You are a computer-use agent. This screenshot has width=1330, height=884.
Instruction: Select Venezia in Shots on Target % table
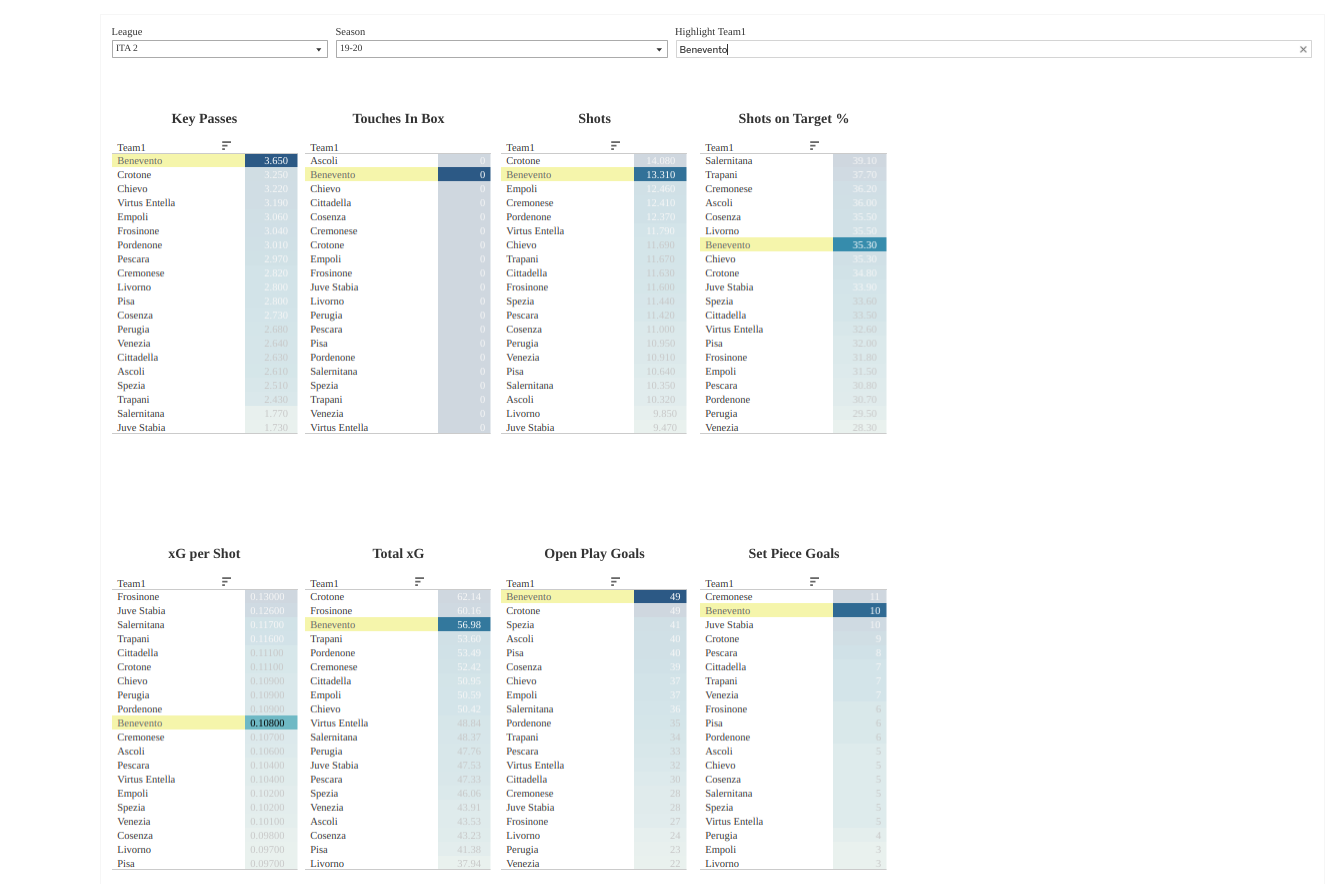tap(722, 427)
